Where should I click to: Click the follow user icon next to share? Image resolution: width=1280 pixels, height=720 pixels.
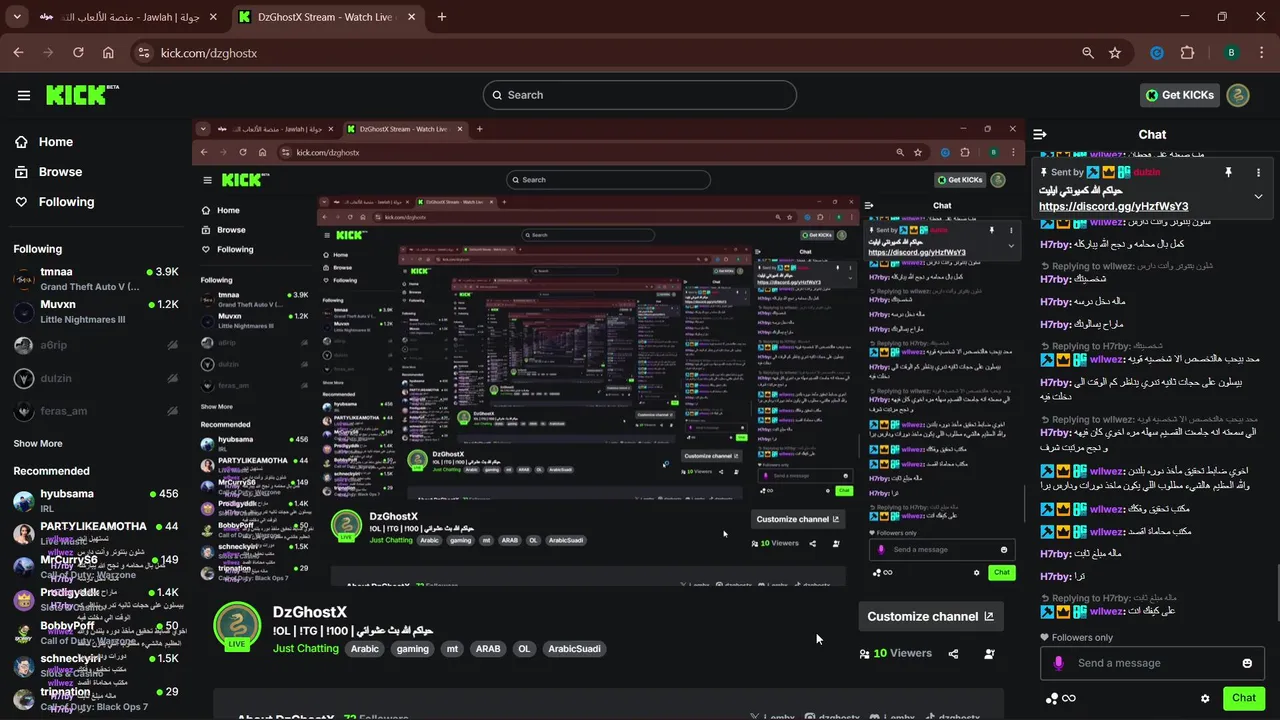pyautogui.click(x=989, y=654)
